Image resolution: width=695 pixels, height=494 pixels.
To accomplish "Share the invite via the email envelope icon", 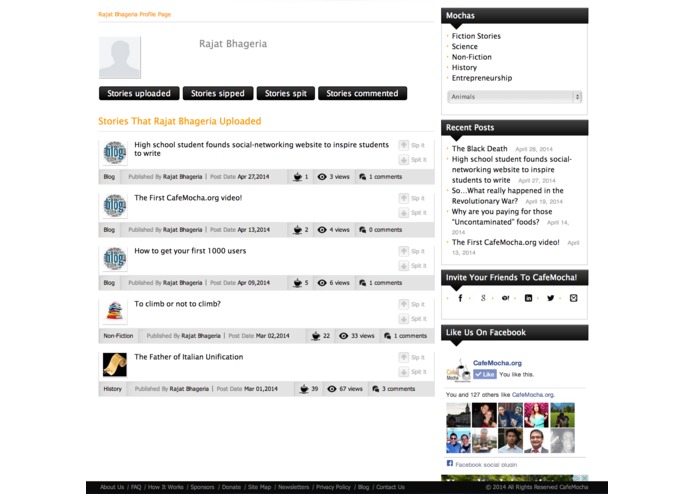I will (574, 298).
